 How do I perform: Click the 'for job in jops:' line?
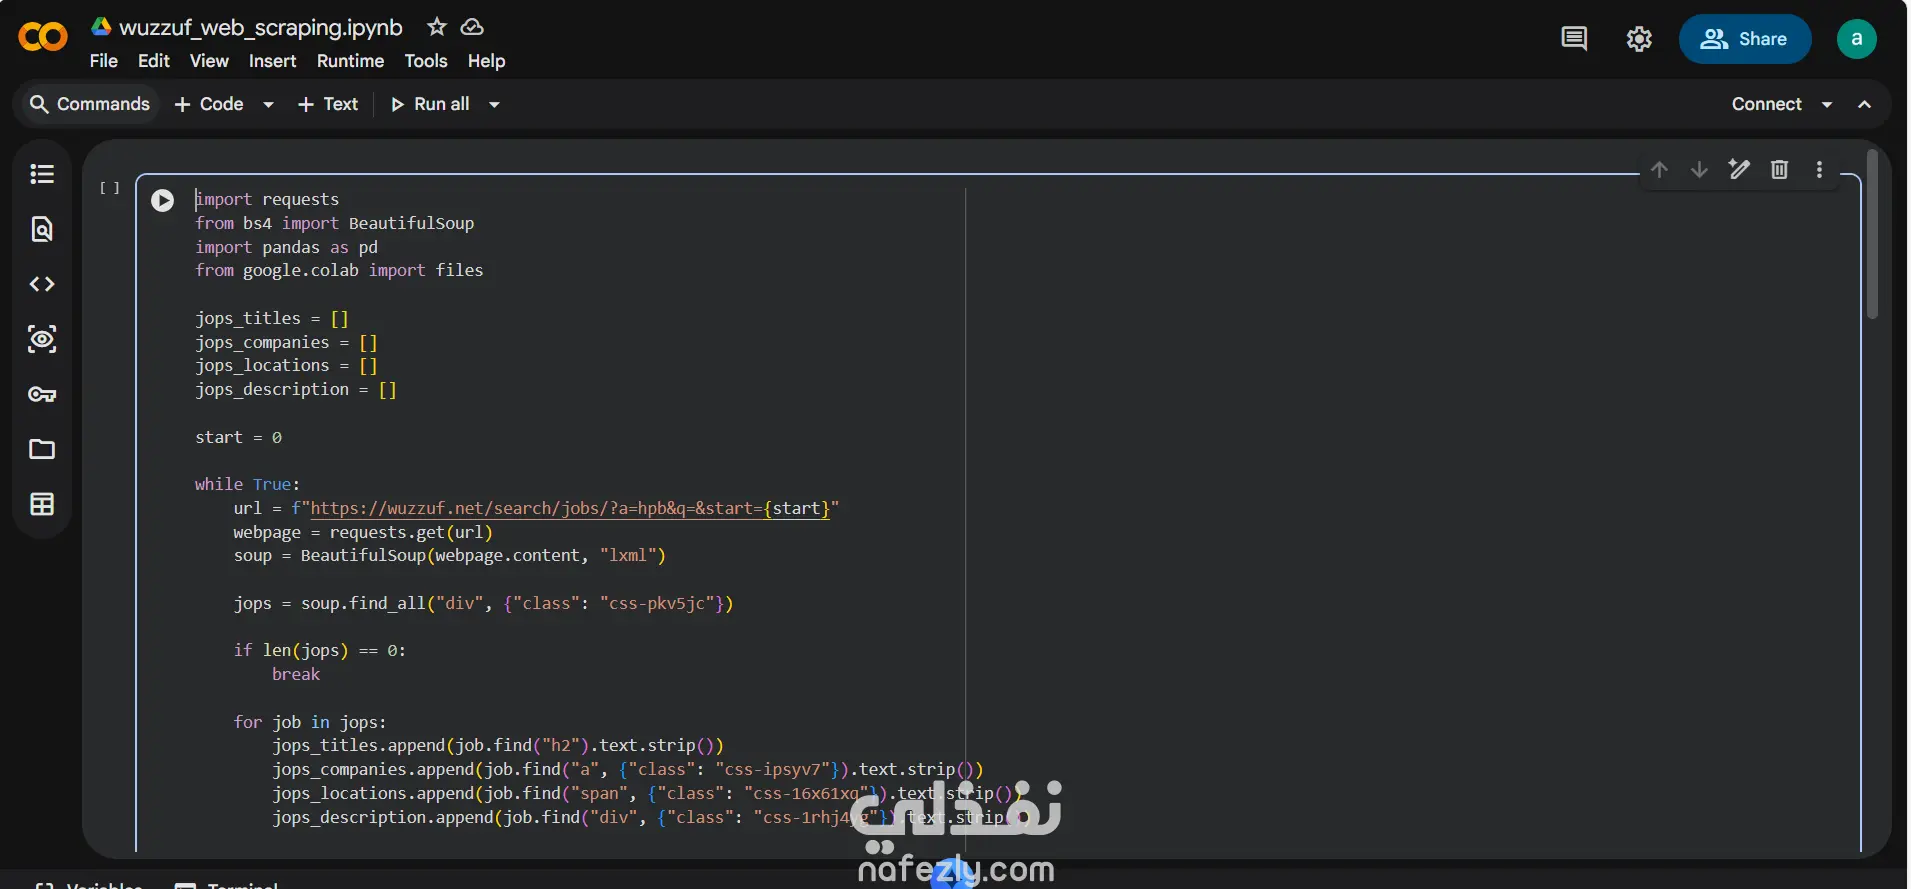point(310,722)
